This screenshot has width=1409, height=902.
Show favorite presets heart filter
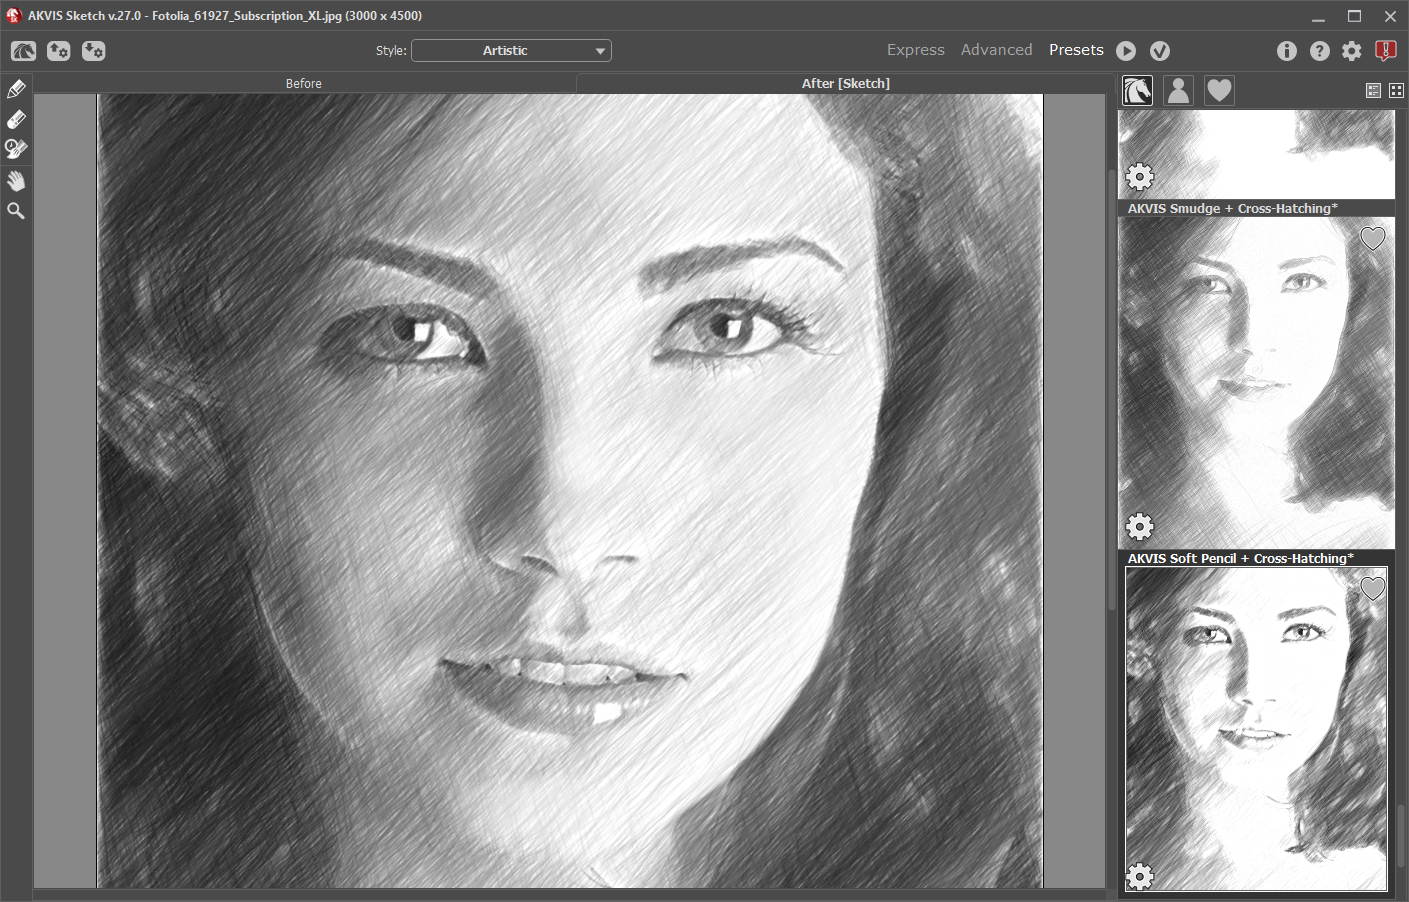[x=1218, y=91]
